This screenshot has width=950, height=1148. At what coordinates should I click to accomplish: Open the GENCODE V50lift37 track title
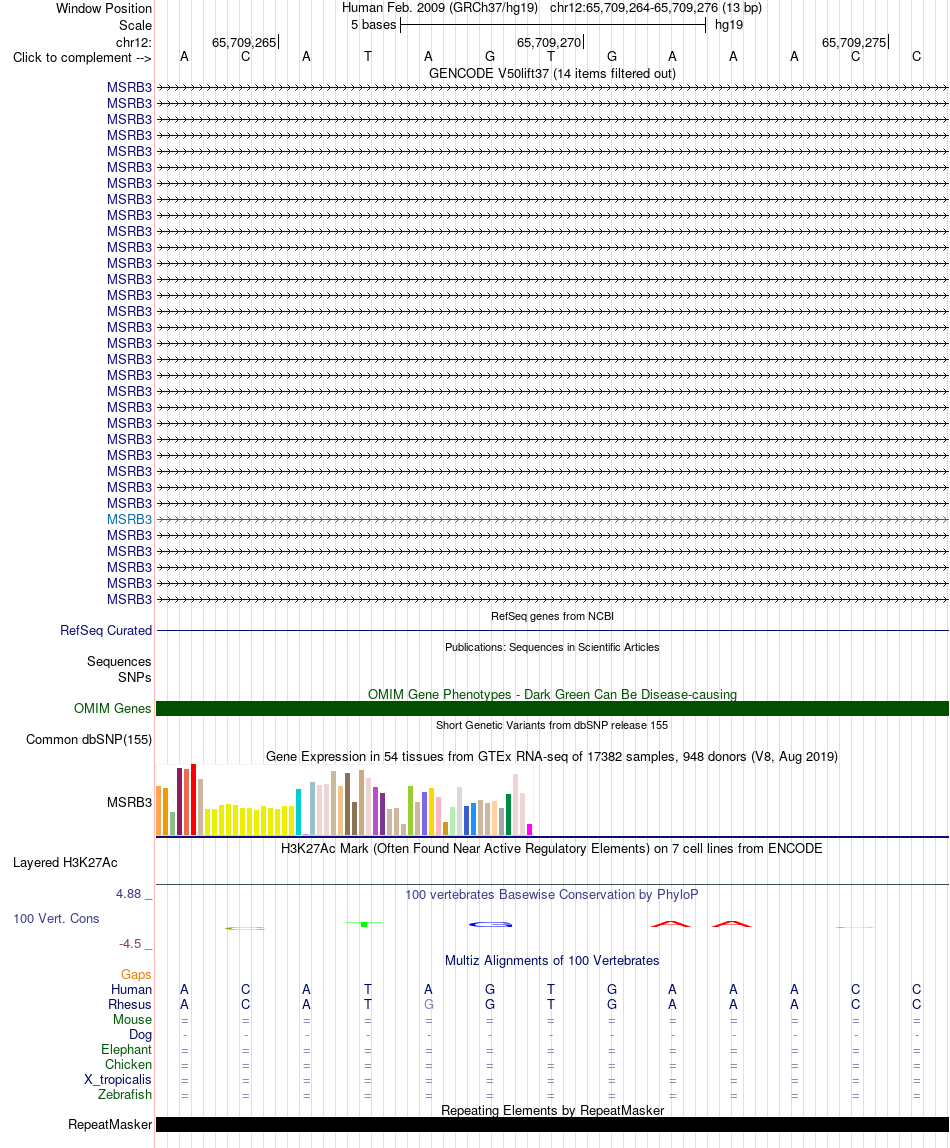552,73
